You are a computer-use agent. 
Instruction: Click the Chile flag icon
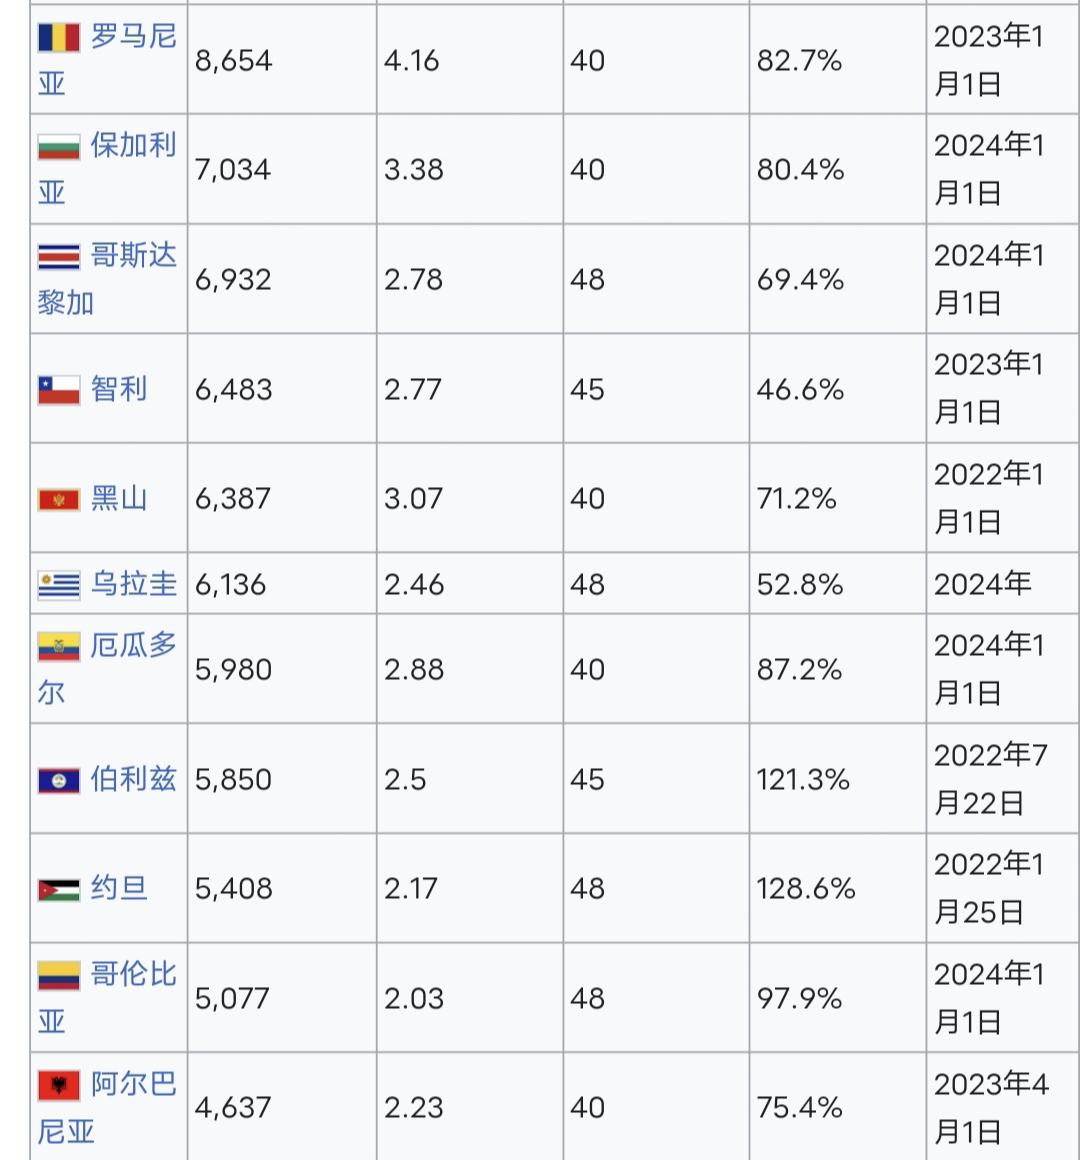pos(59,390)
